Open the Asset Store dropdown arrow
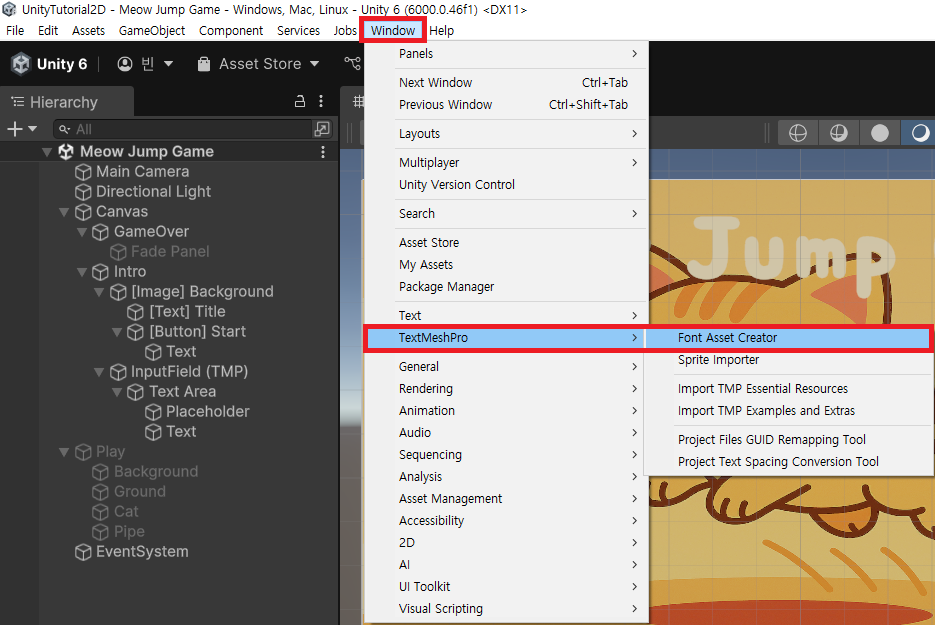The height and width of the screenshot is (625, 935). click(x=314, y=64)
